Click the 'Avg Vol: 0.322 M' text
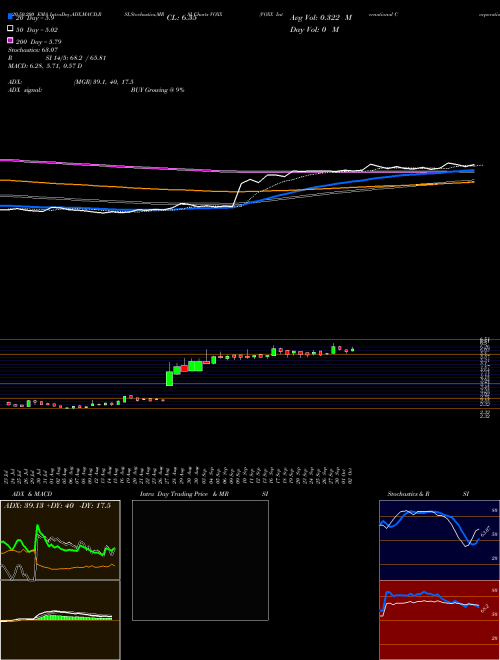500x660 pixels. (x=321, y=18)
